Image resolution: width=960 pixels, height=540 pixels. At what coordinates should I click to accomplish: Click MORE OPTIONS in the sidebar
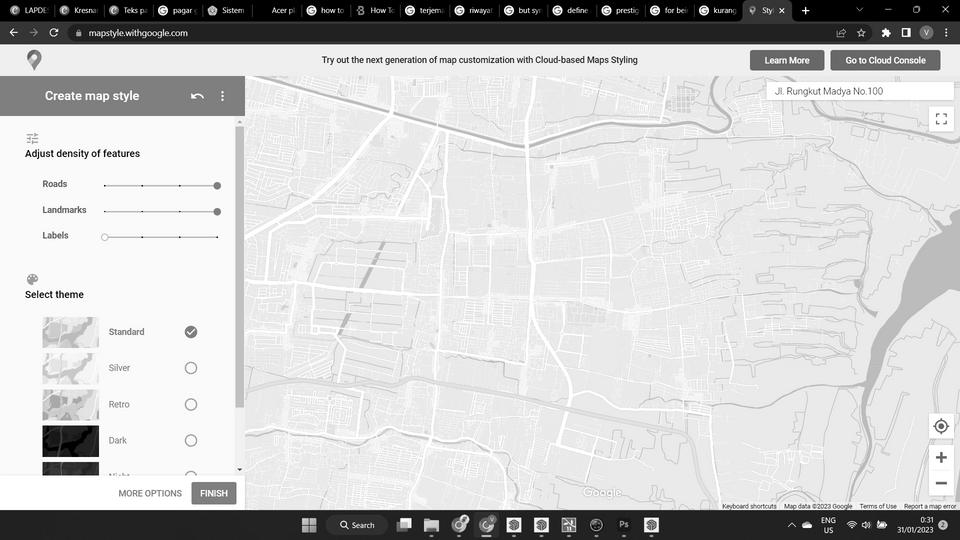pyautogui.click(x=150, y=493)
